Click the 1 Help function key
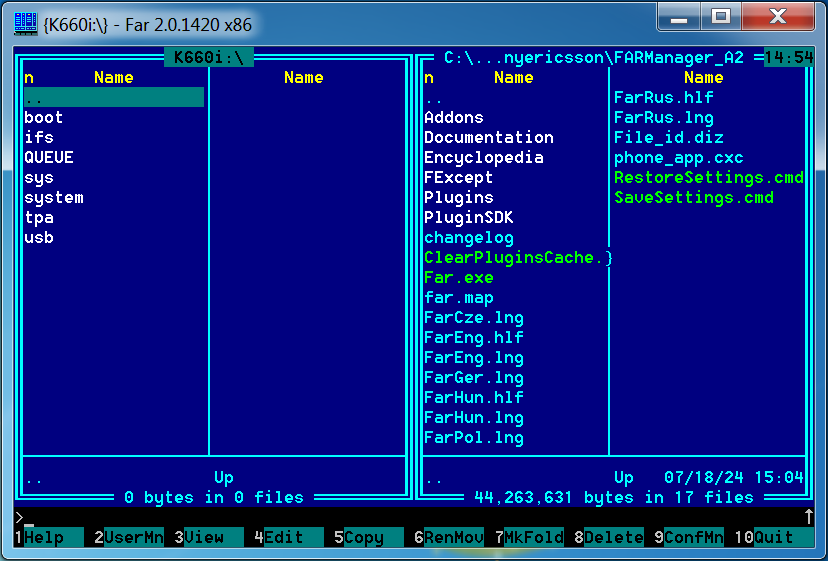The height and width of the screenshot is (561, 828). click(x=49, y=537)
